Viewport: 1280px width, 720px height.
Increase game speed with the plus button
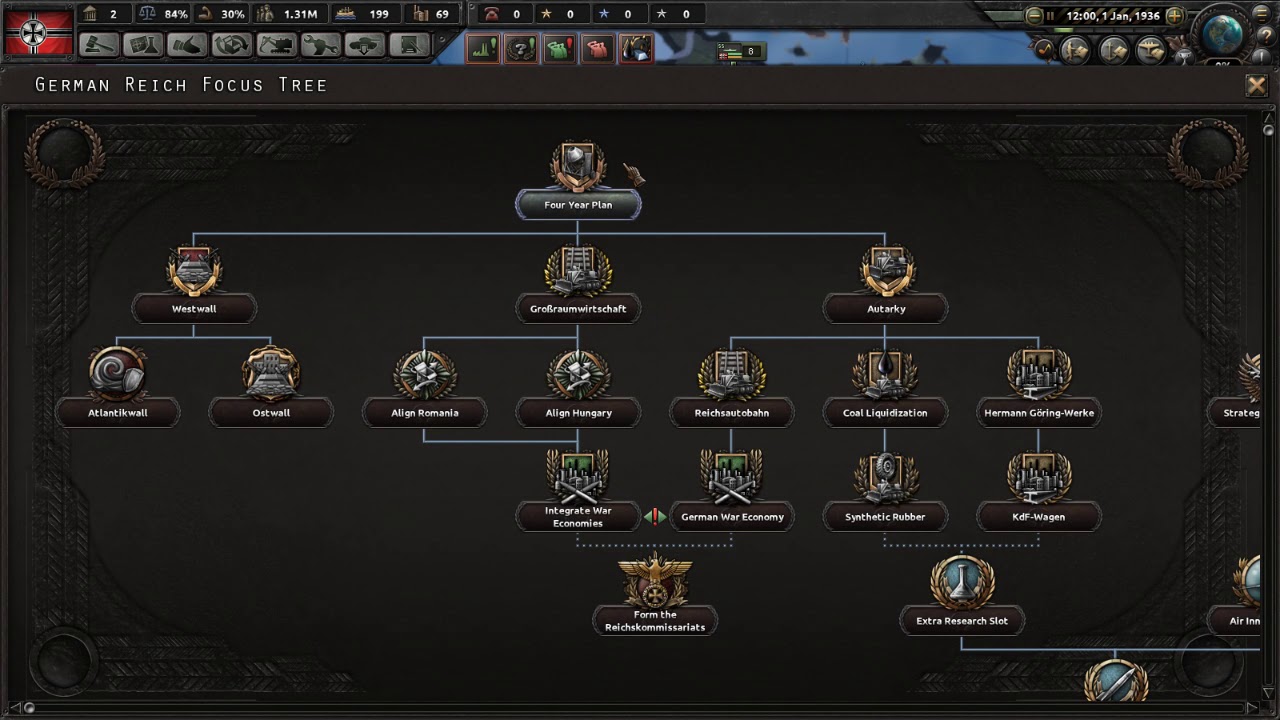click(x=1175, y=16)
